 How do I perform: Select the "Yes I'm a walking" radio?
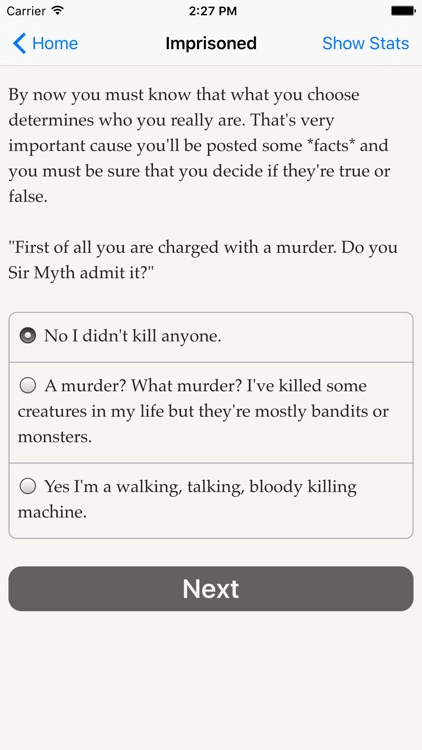[x=28, y=486]
